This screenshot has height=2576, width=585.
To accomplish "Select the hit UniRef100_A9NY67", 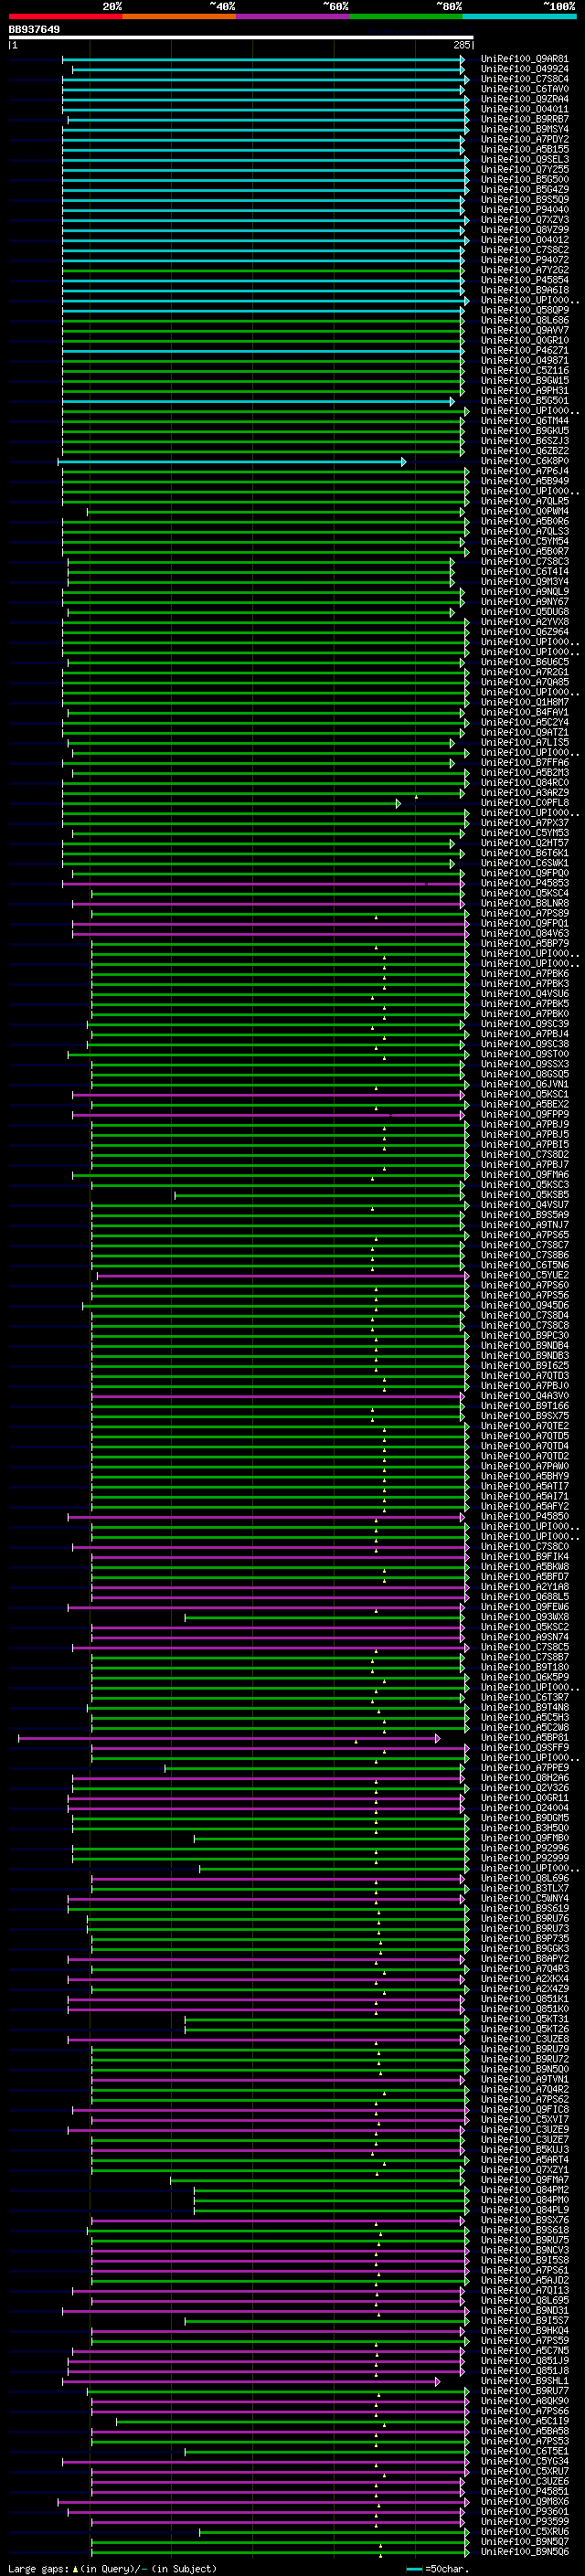I will pos(524,602).
